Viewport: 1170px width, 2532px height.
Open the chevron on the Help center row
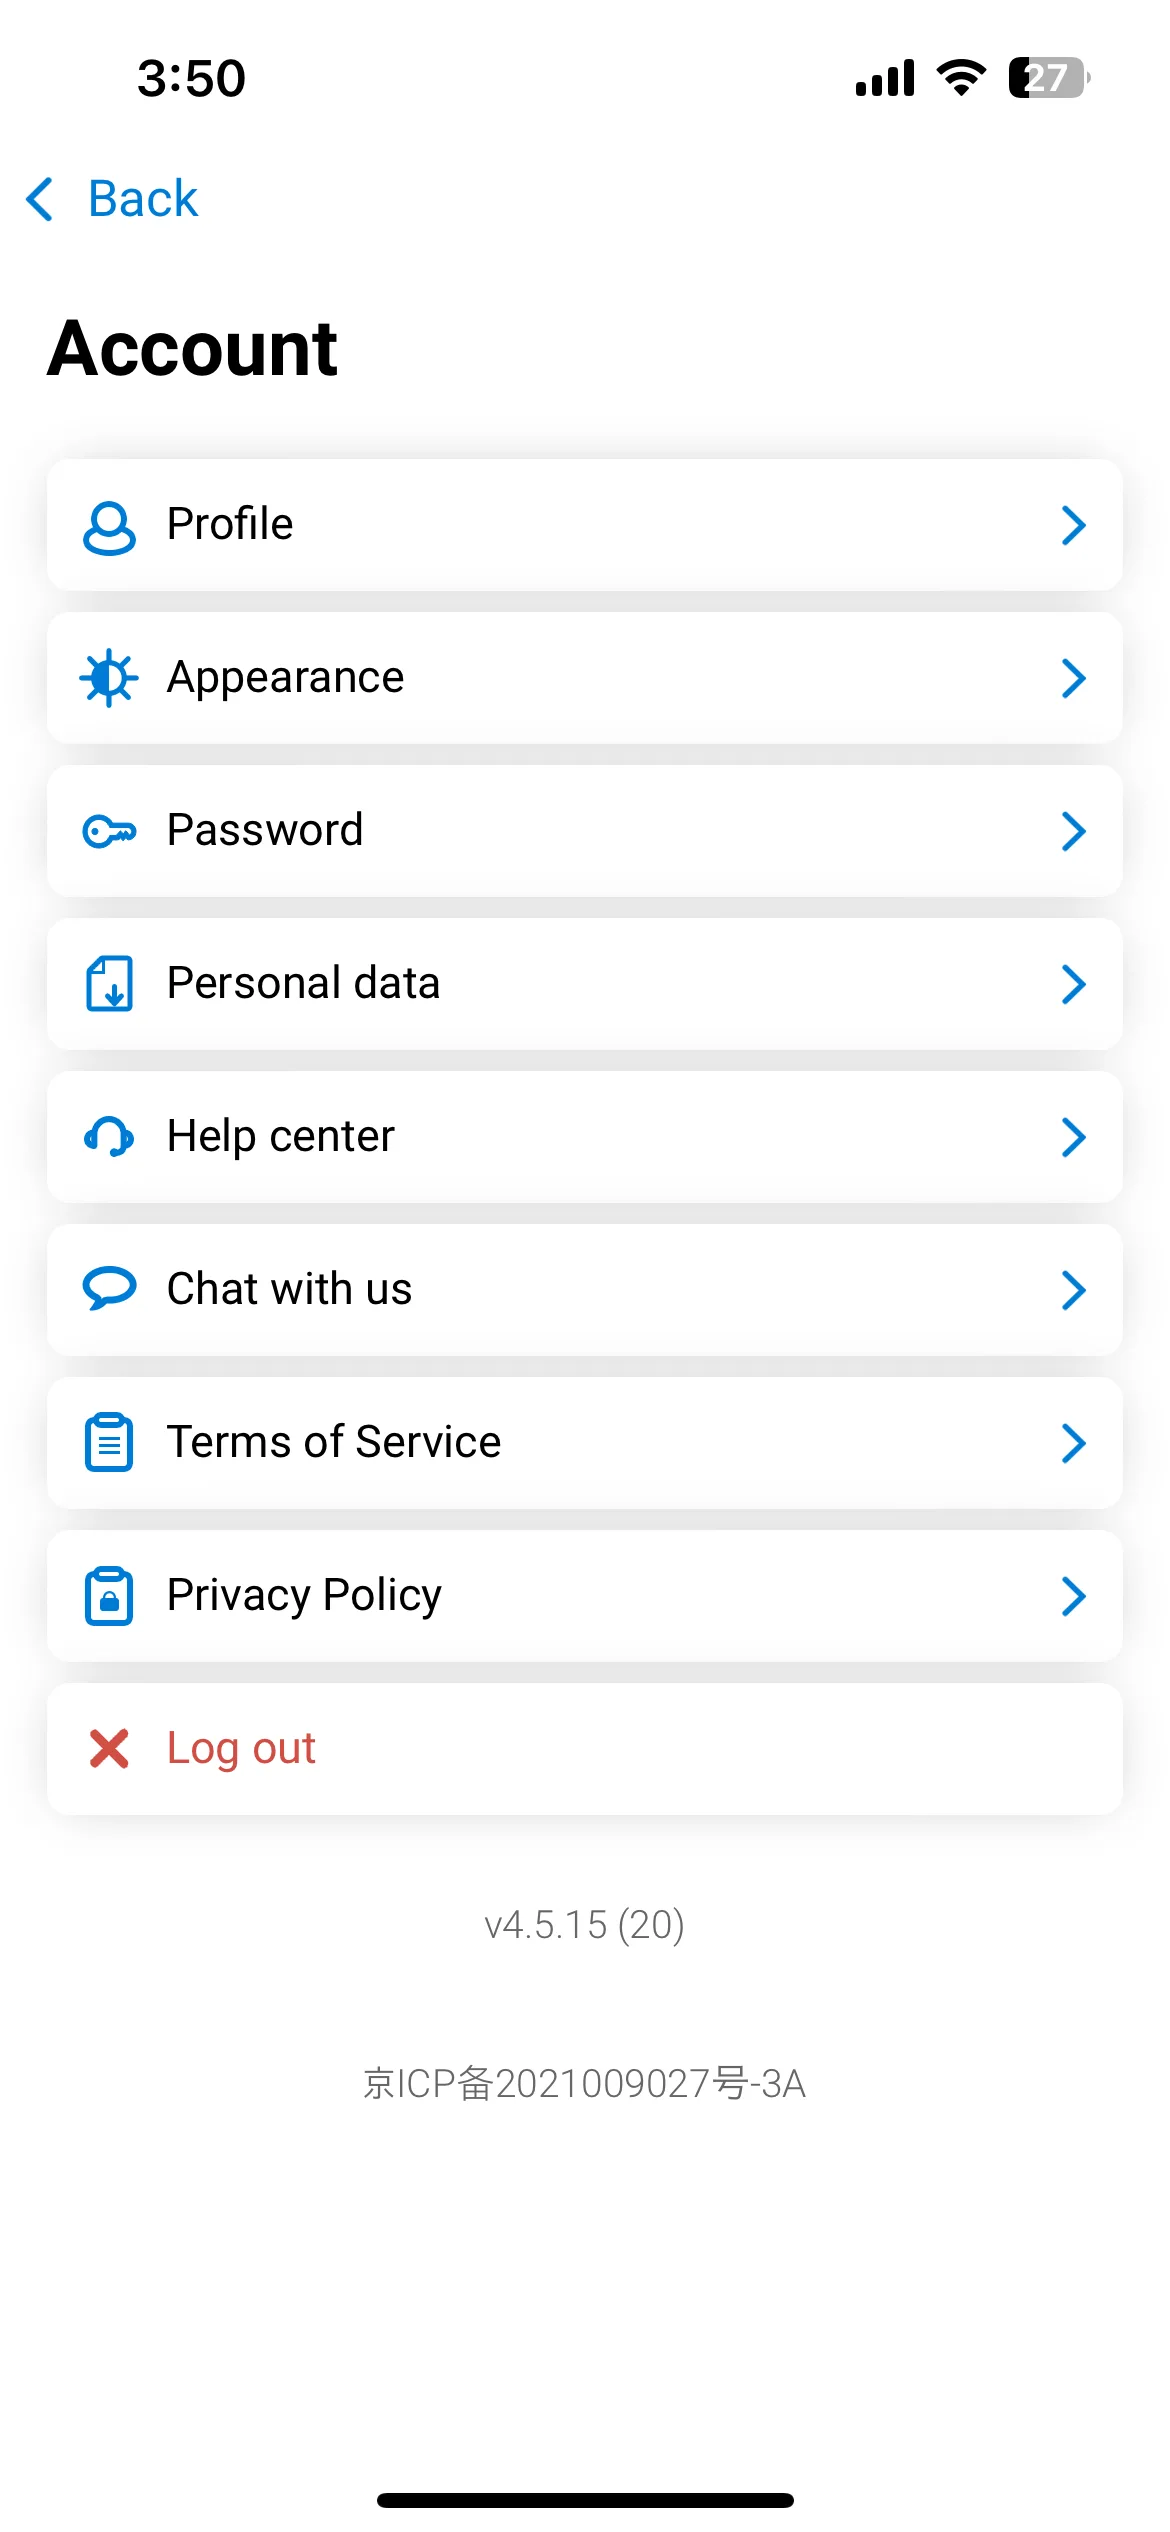[x=1074, y=1137]
